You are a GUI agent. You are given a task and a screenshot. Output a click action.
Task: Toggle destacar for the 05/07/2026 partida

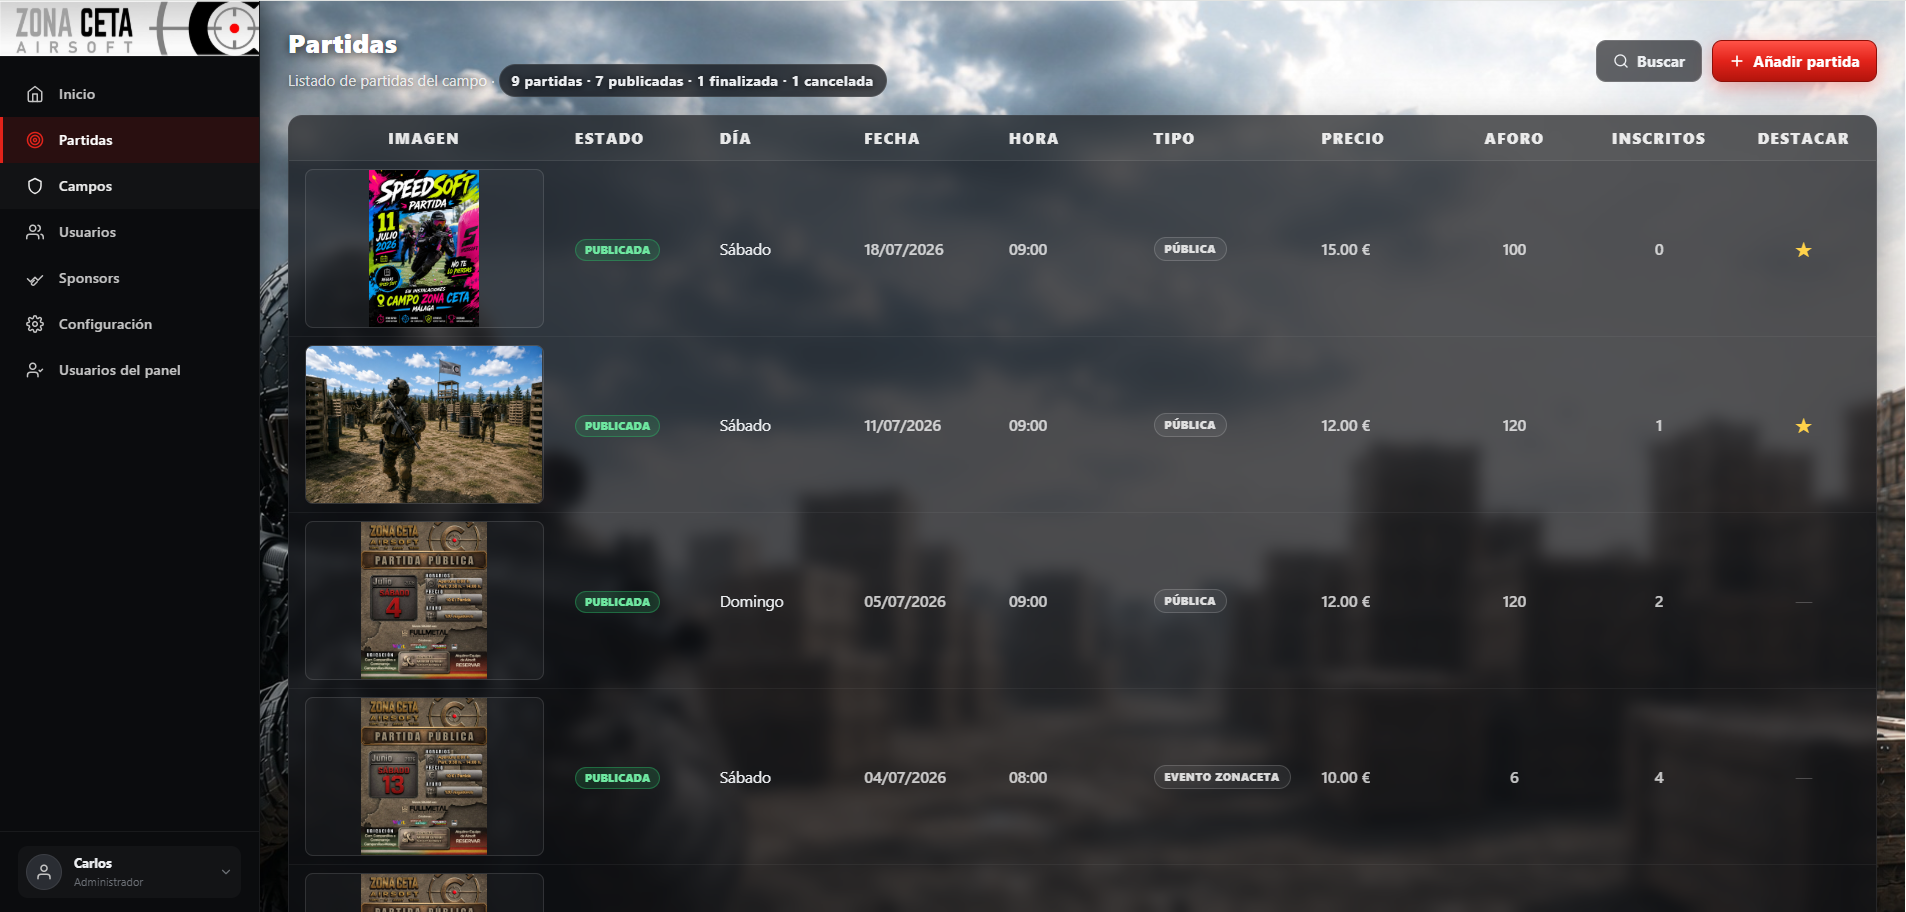[1803, 602]
